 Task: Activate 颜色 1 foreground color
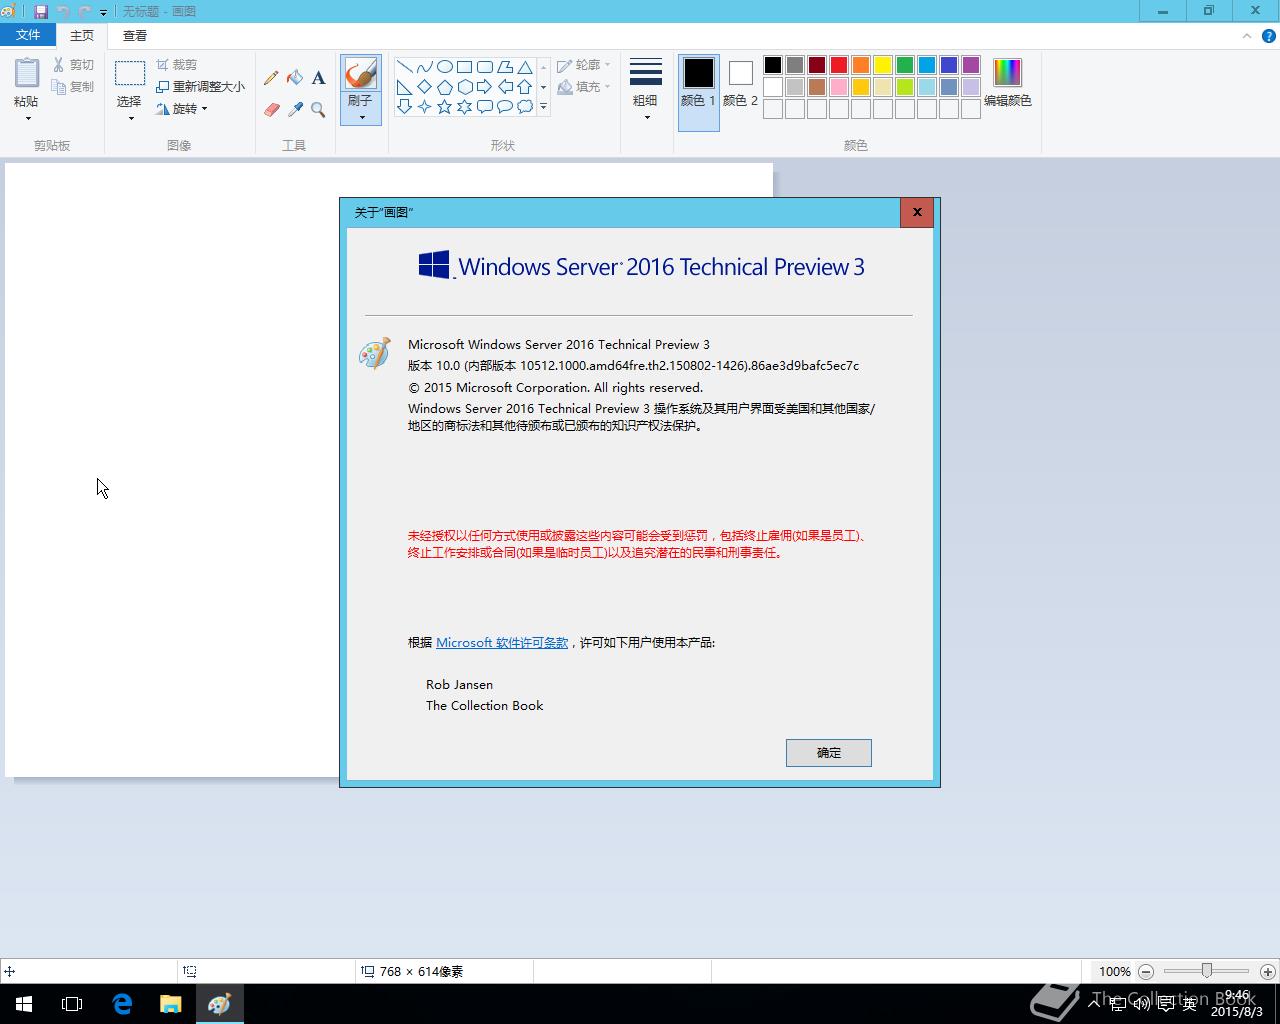[698, 93]
